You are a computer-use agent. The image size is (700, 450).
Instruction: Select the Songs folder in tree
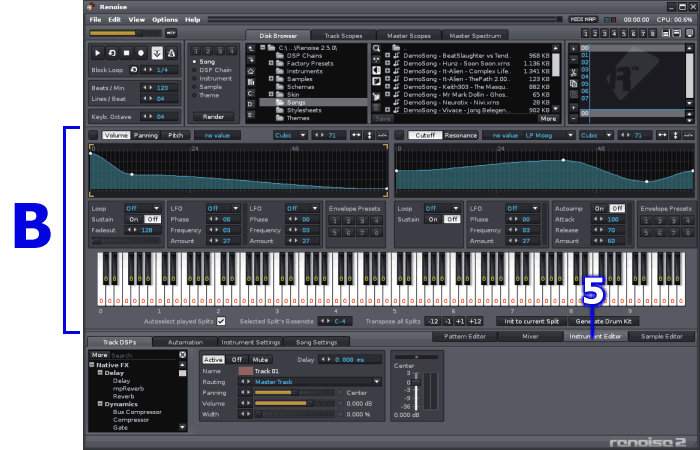point(313,102)
